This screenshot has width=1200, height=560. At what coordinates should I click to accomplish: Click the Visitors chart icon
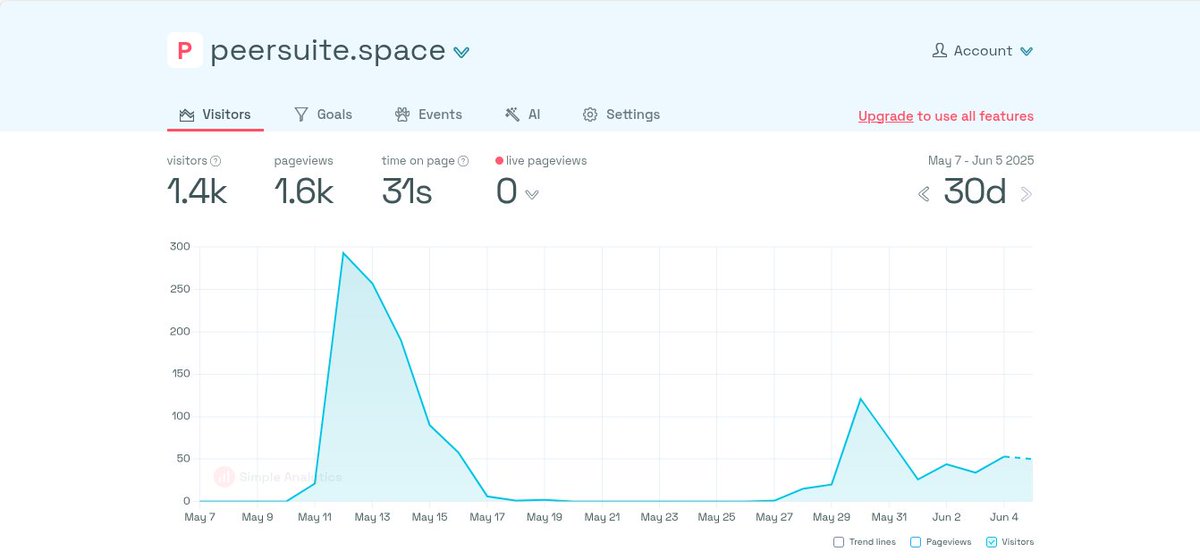(x=186, y=114)
